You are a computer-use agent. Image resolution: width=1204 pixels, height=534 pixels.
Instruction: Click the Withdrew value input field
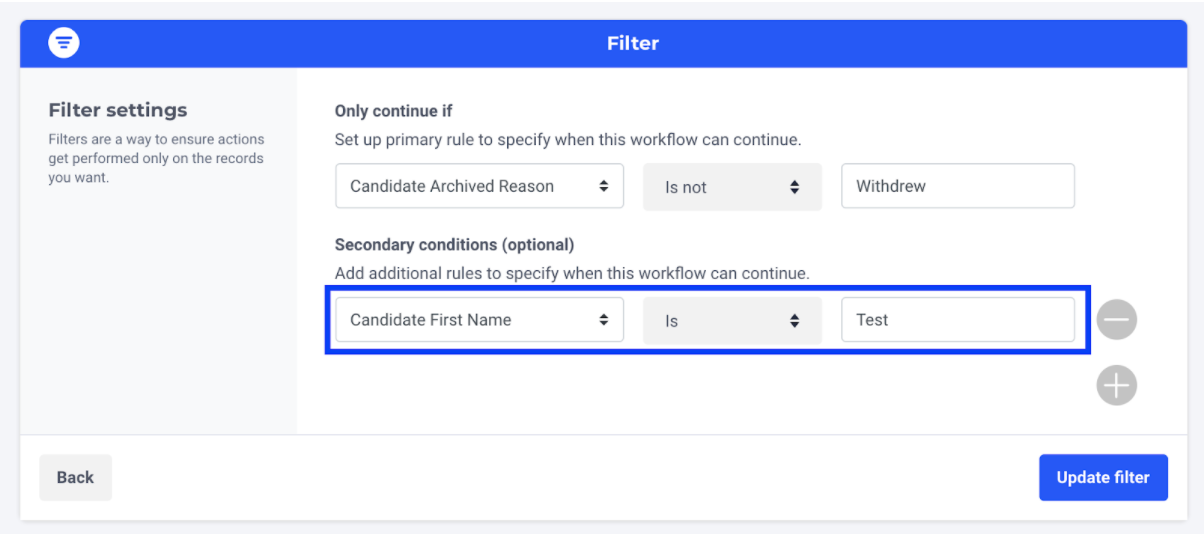957,187
